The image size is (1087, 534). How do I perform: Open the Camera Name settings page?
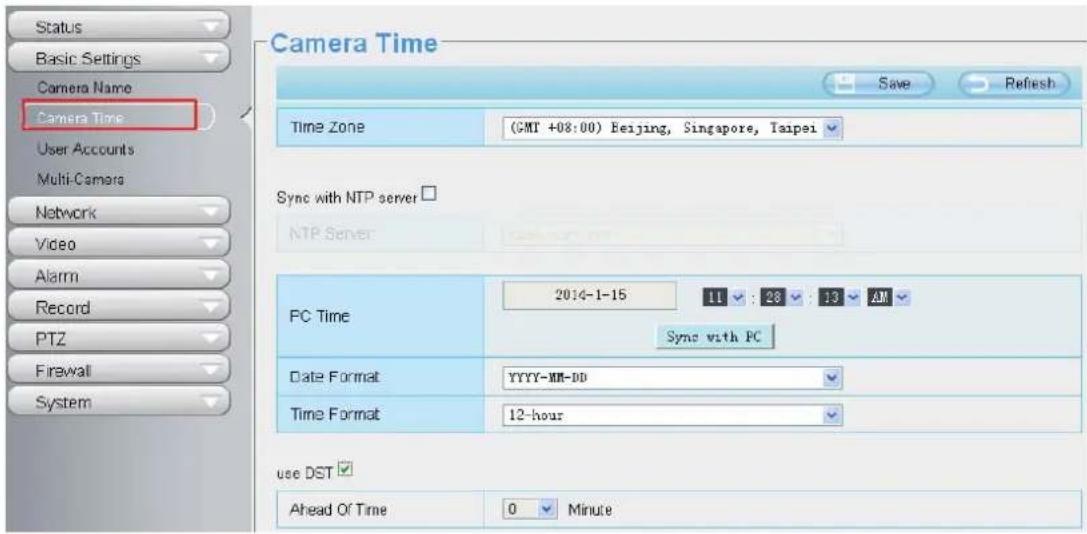tap(85, 89)
